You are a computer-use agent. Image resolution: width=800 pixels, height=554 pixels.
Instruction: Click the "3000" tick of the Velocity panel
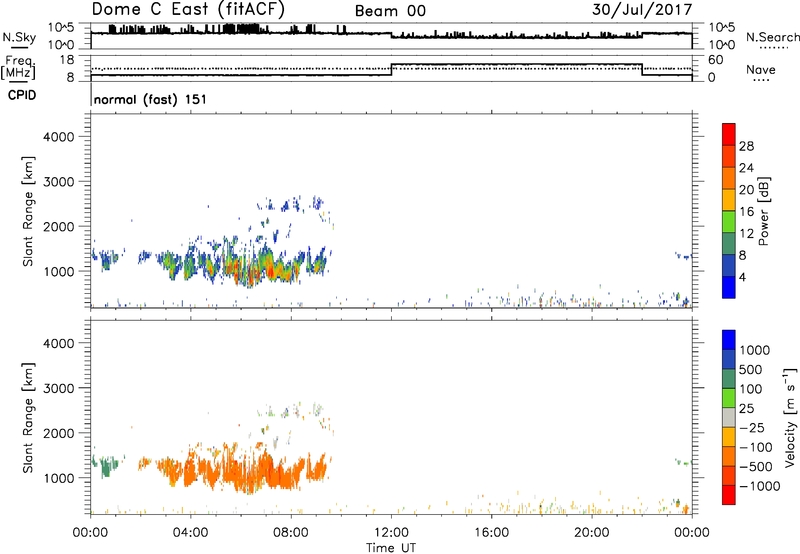pos(58,388)
